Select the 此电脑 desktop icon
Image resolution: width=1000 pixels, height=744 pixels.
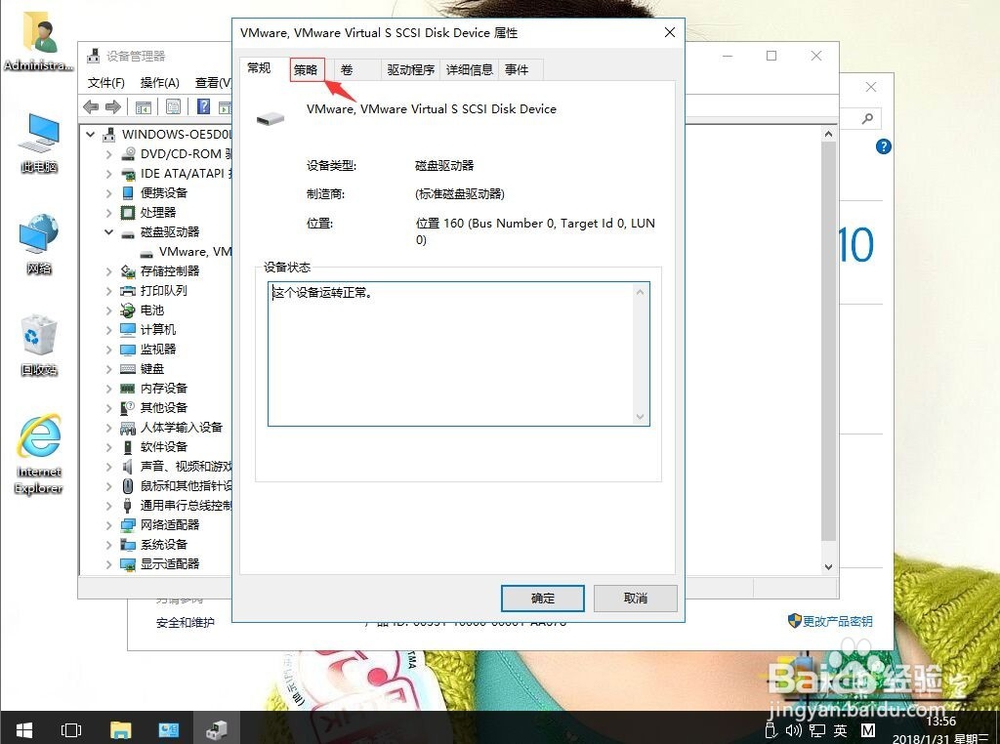pyautogui.click(x=40, y=143)
